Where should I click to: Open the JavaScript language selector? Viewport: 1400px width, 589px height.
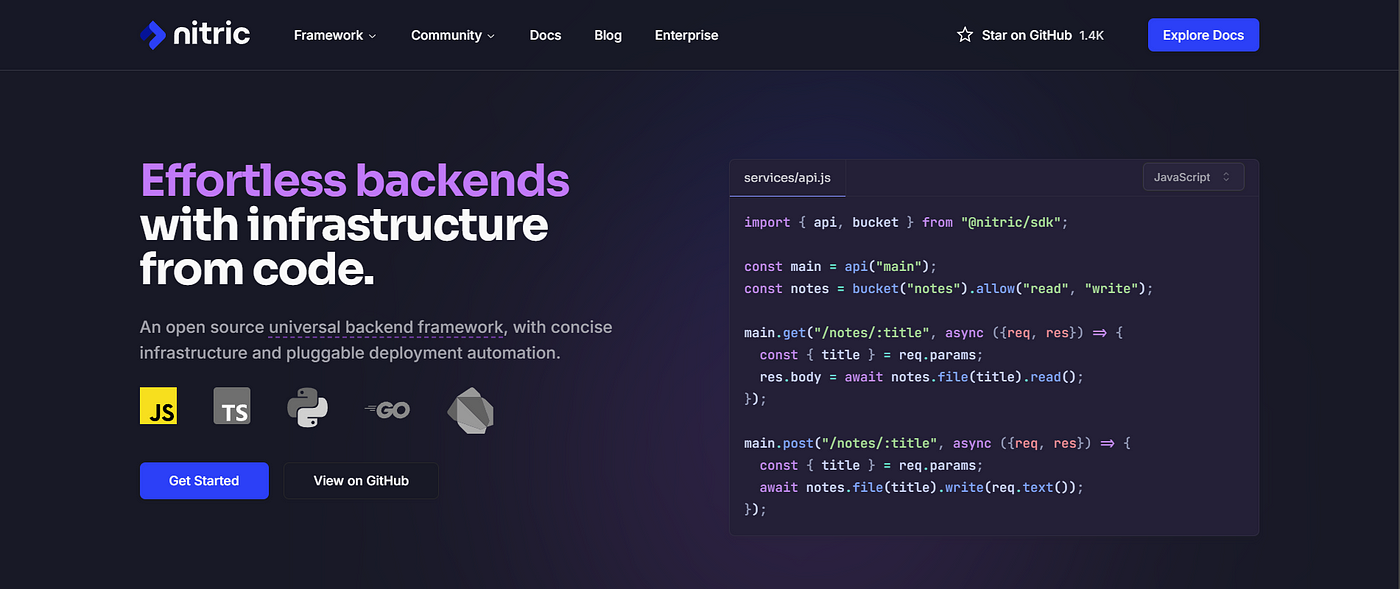click(x=1194, y=177)
